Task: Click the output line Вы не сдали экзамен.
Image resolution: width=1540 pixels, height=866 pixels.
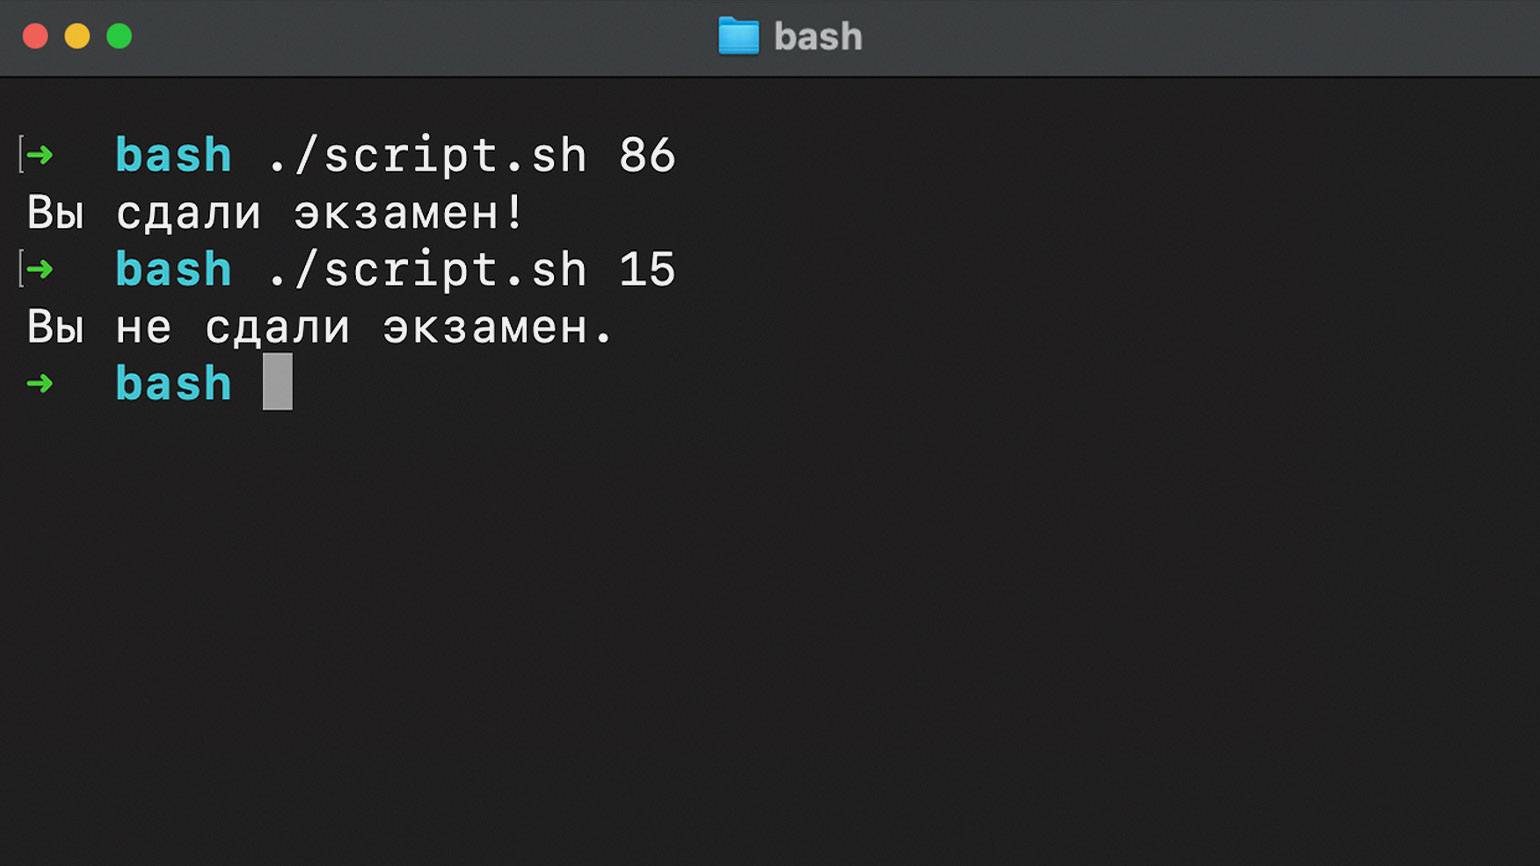Action: (320, 327)
